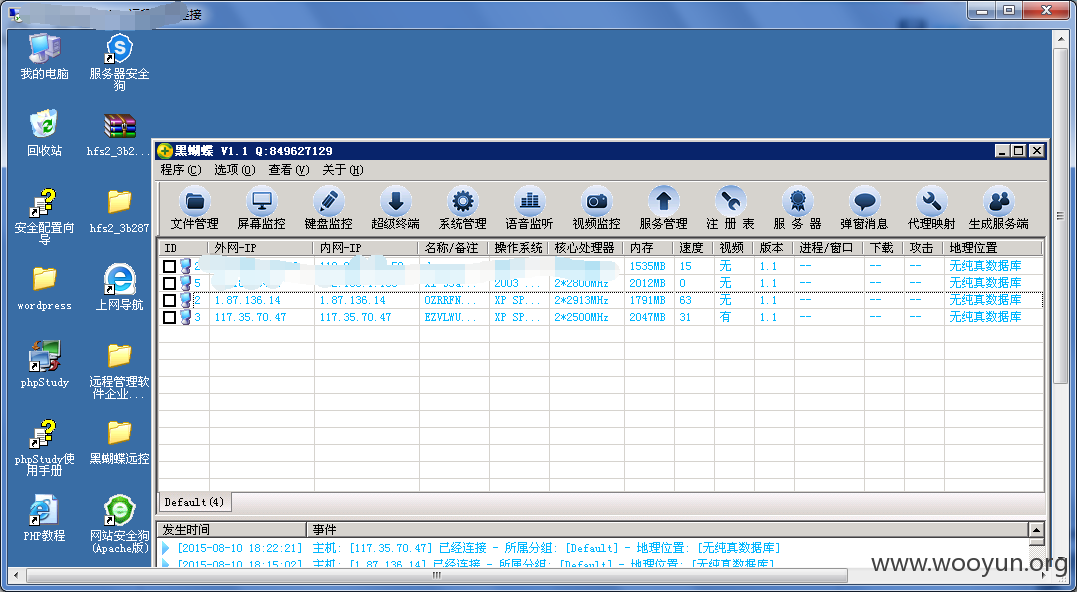Viewport: 1077px width, 592px height.
Task: Click the 发生时间 log column header
Action: (x=231, y=530)
